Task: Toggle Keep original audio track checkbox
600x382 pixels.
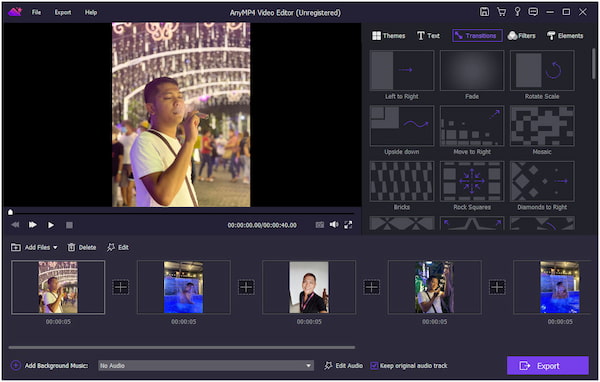Action: tap(374, 366)
